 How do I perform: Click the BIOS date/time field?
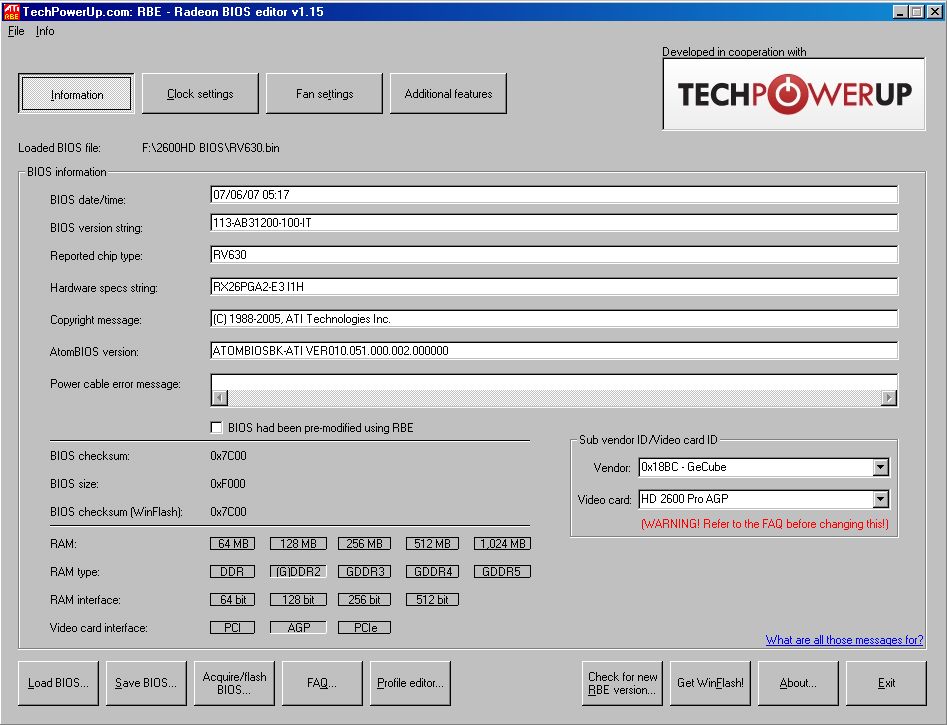pos(554,195)
